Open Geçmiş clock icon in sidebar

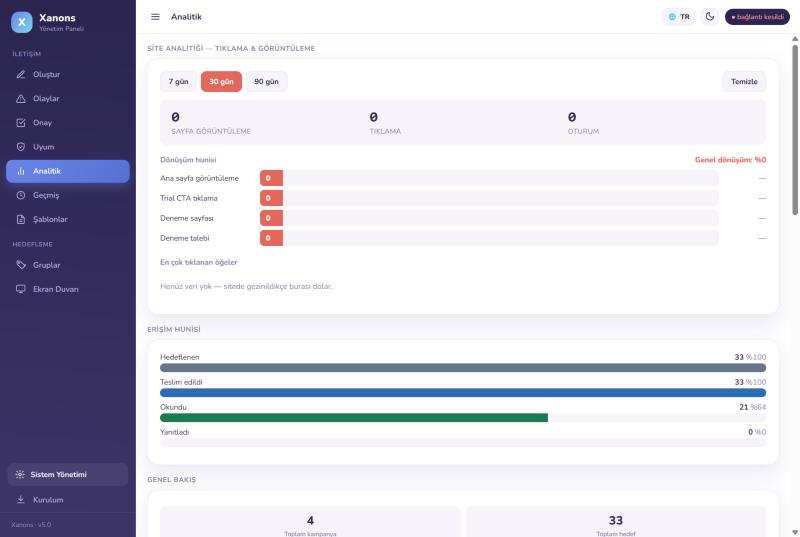pyautogui.click(x=20, y=195)
